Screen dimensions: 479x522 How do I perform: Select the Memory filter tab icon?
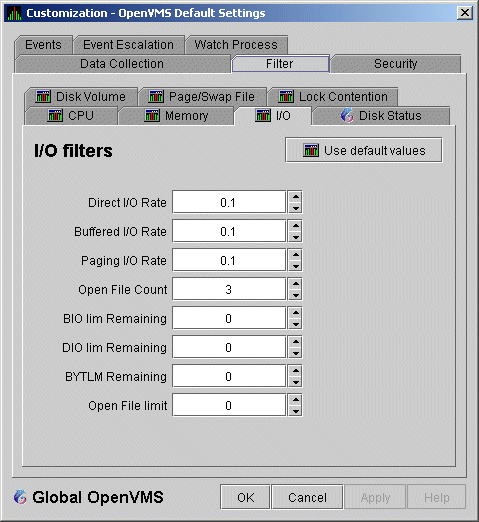click(x=152, y=116)
